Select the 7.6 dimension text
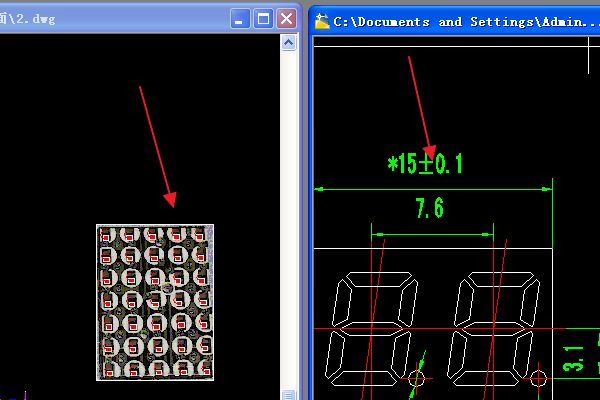Viewport: 600px width, 400px height. (x=429, y=208)
